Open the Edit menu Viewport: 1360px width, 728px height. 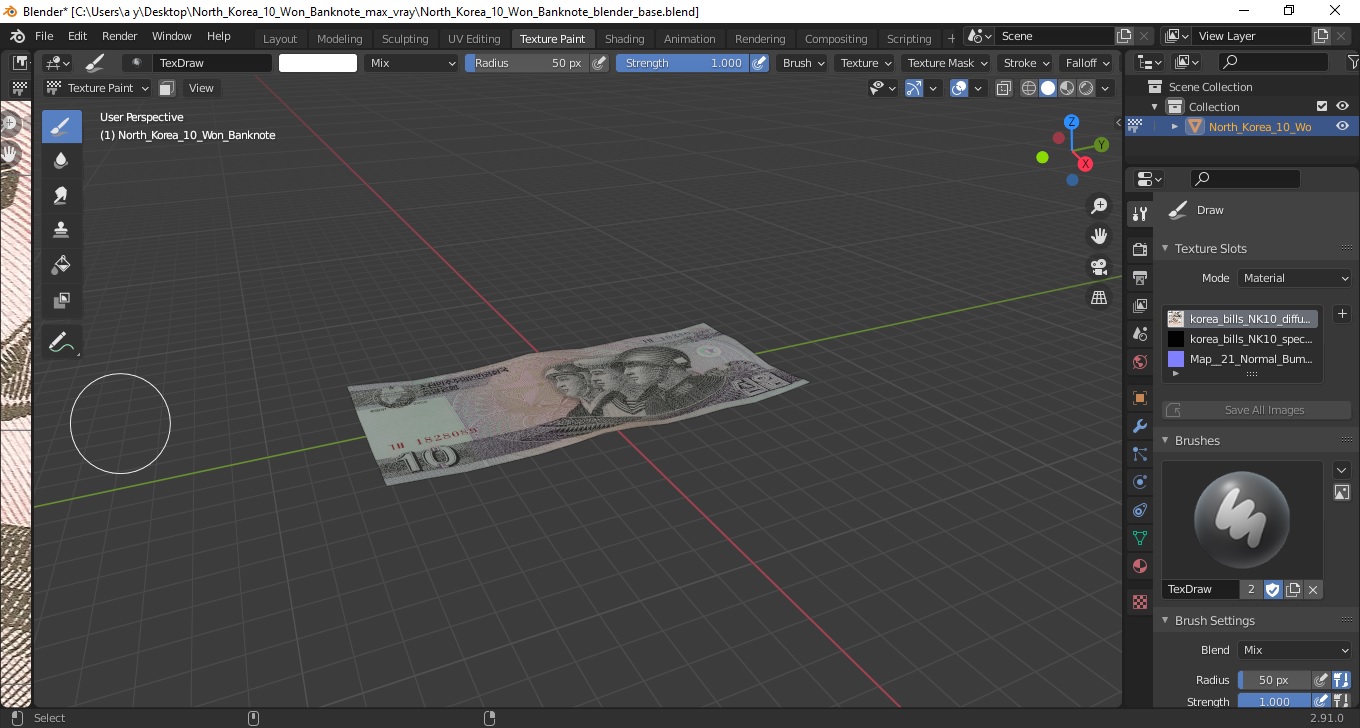tap(78, 36)
